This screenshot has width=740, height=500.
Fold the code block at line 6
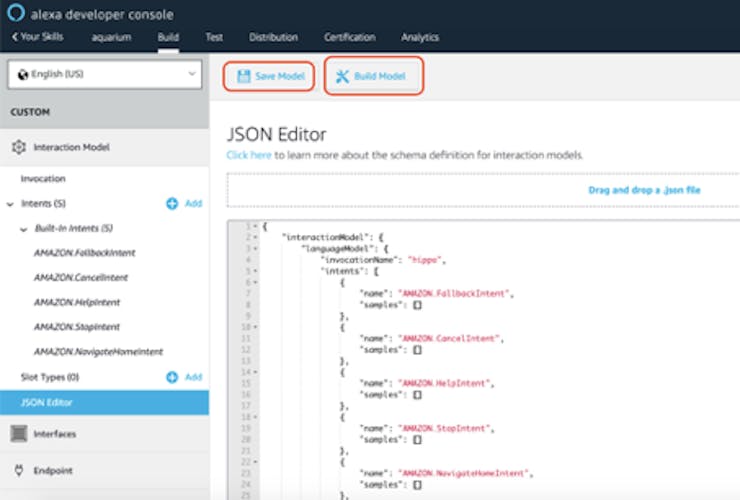point(255,282)
